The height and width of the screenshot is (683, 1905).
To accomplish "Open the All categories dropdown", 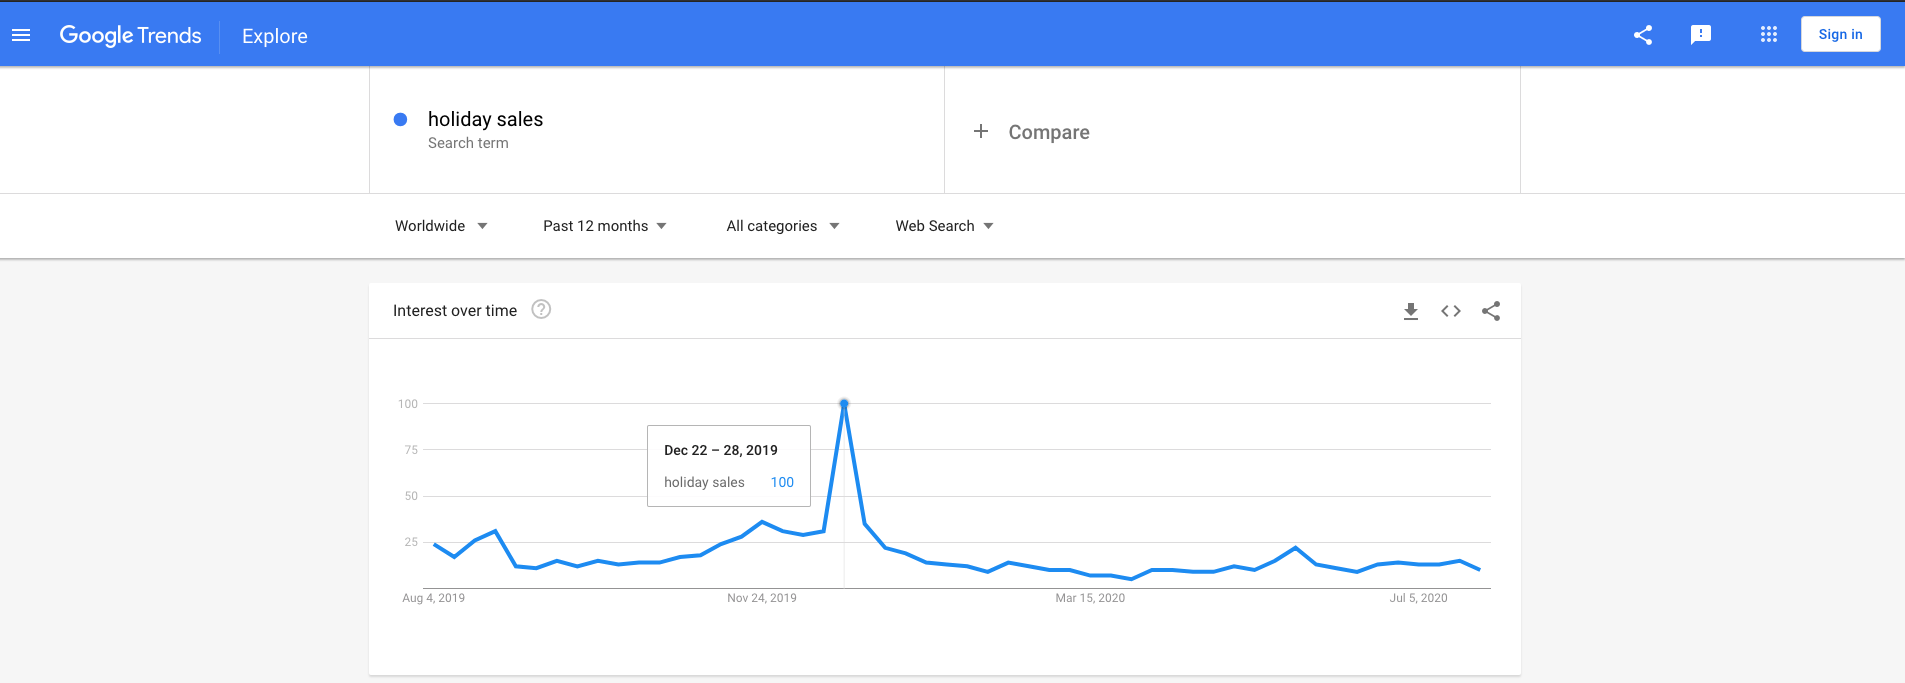I will [781, 225].
